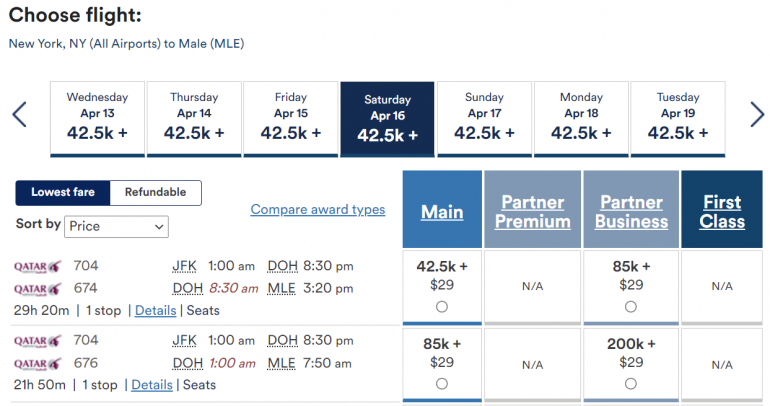
Task: Choose the 85k Main fare radio button
Action: 442,383
